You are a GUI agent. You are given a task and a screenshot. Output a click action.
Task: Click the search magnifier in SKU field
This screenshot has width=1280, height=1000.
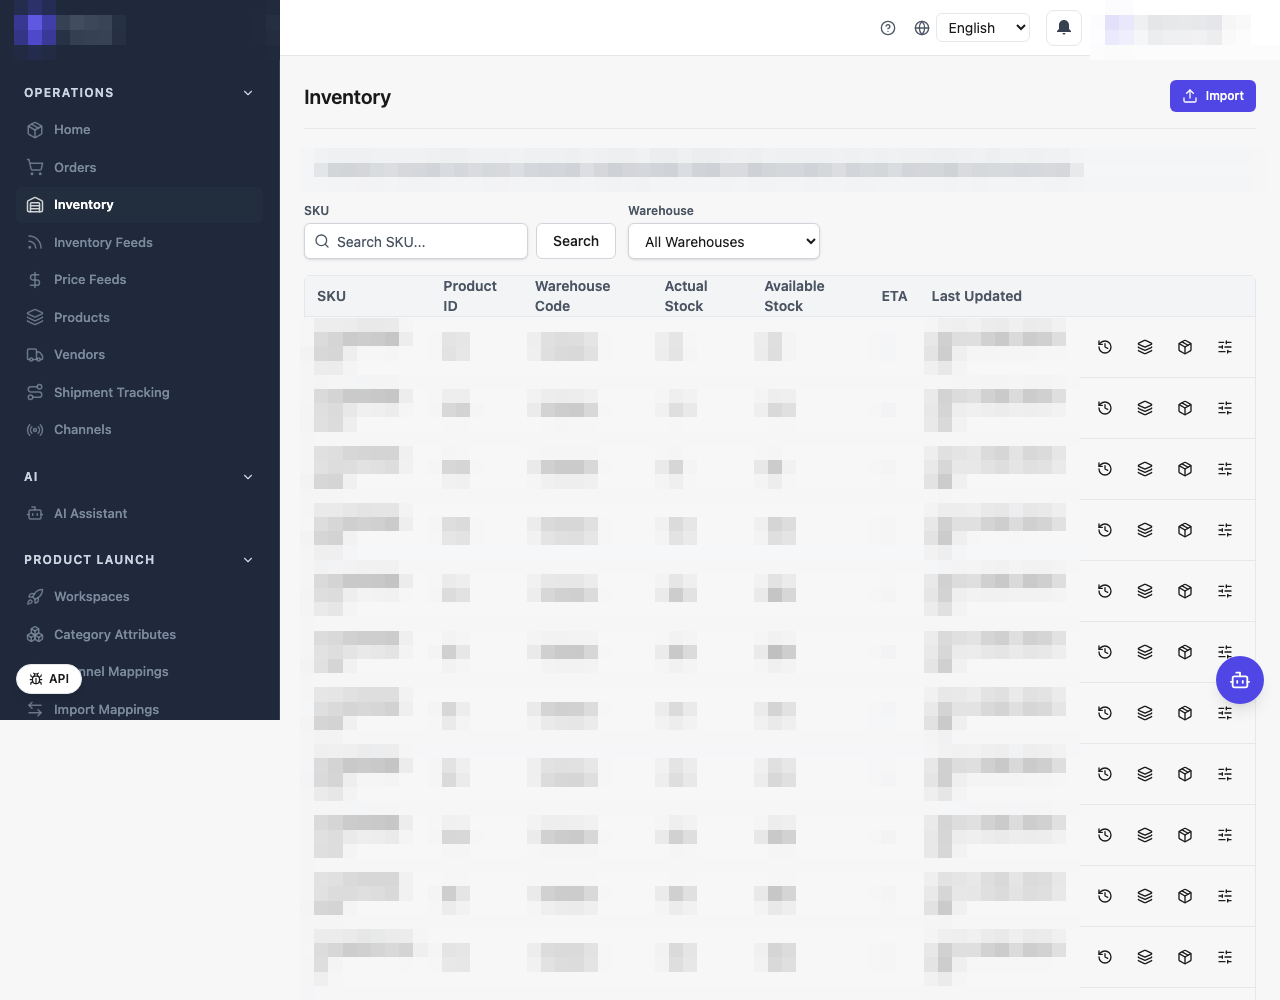[322, 241]
